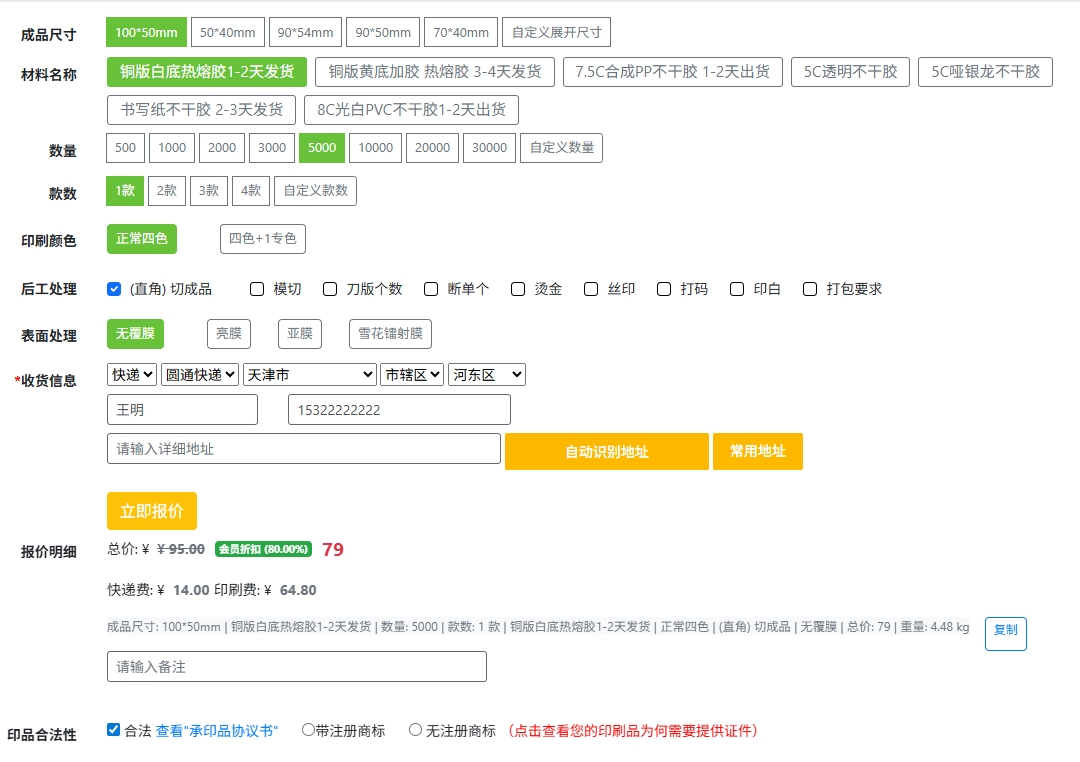
Task: Open the 承印品协议书 link
Action: [x=217, y=731]
